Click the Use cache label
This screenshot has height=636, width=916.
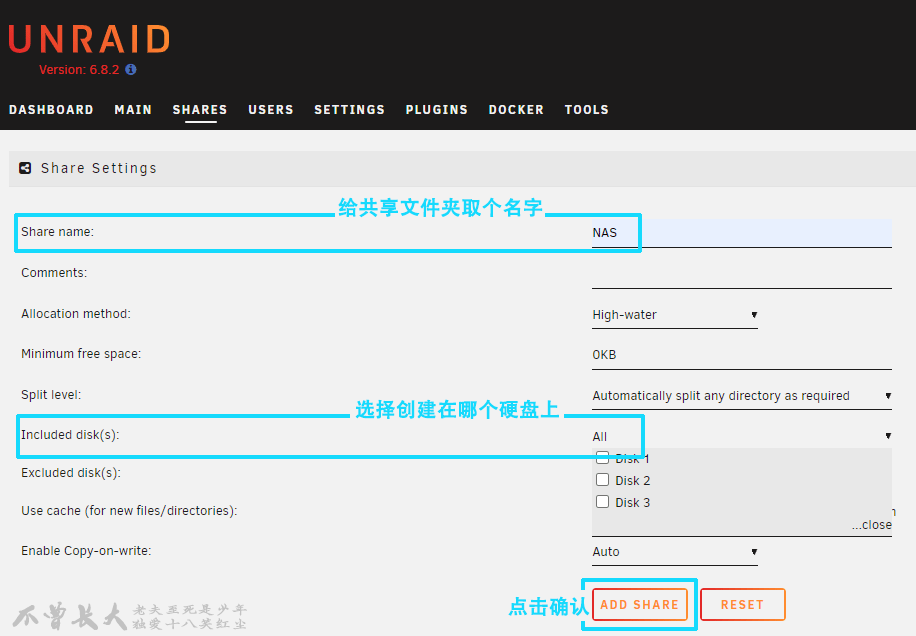(129, 511)
